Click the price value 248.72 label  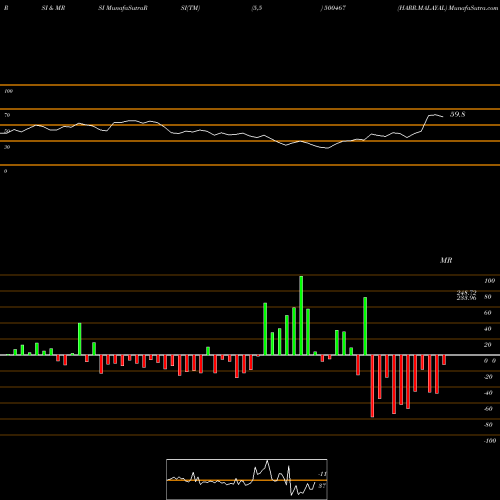pyautogui.click(x=466, y=292)
